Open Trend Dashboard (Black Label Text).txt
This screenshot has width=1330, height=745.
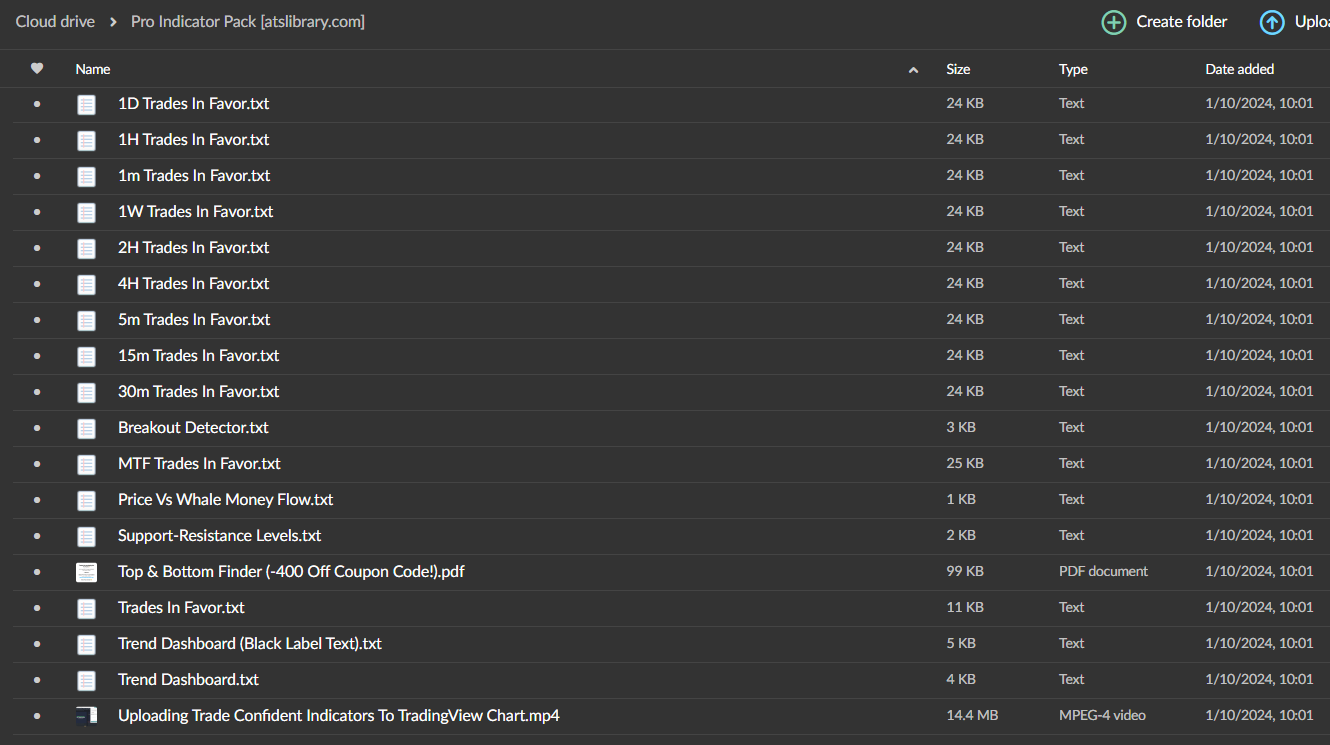[249, 644]
